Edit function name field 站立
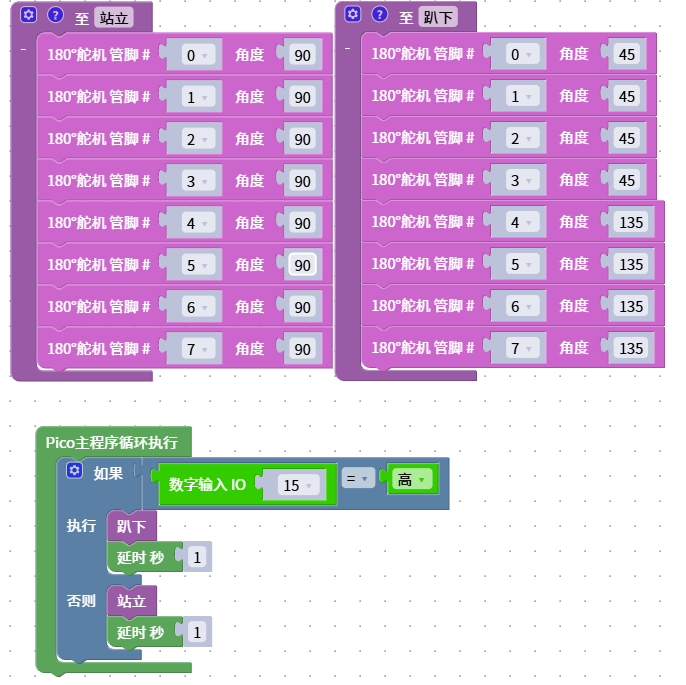Viewport: 686px width, 685px height. [x=114, y=18]
